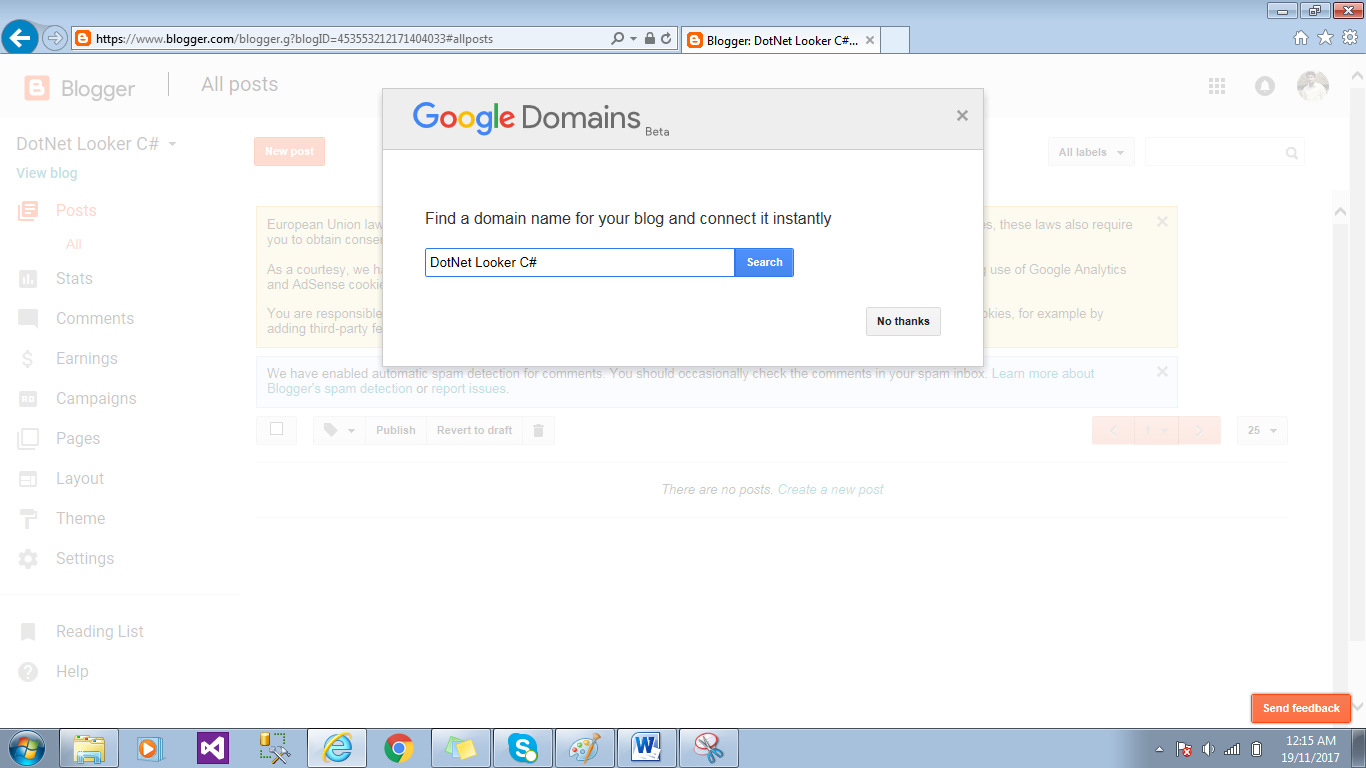This screenshot has height=768, width=1366.
Task: Dismiss the spam detection notice
Action: pos(1162,372)
